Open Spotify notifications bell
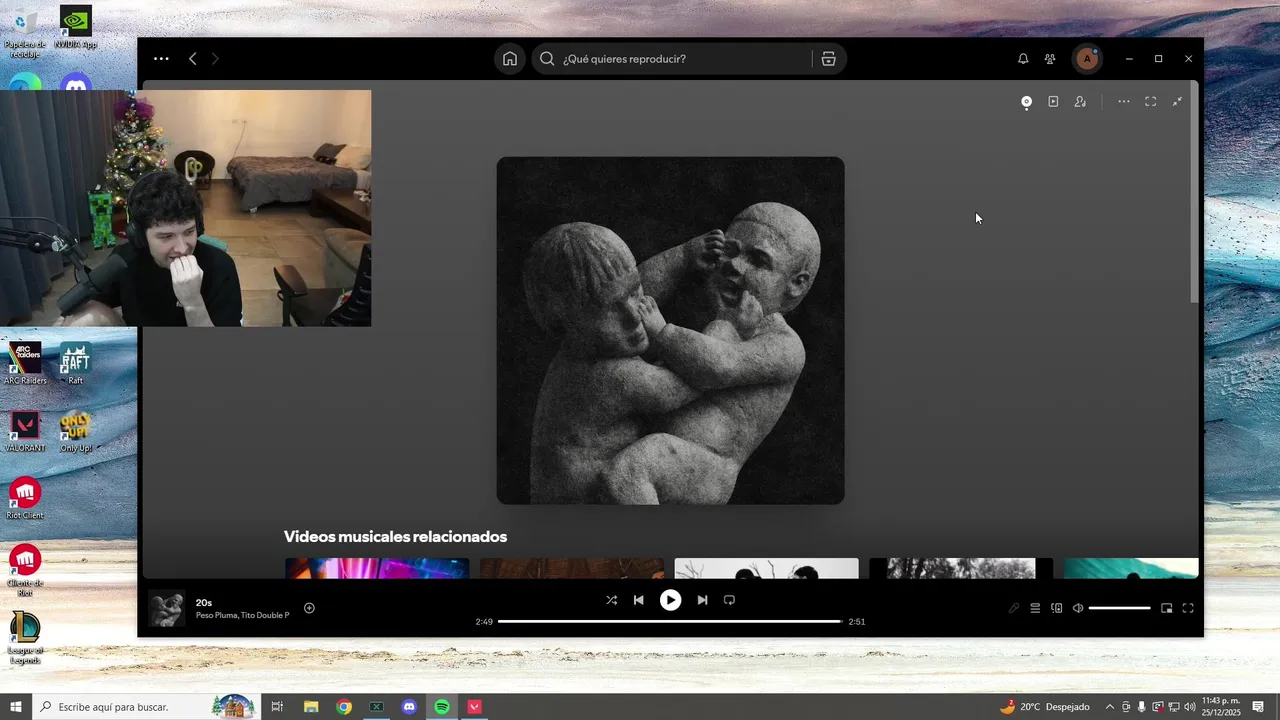Screen dimensions: 1280x720 point(1023,59)
